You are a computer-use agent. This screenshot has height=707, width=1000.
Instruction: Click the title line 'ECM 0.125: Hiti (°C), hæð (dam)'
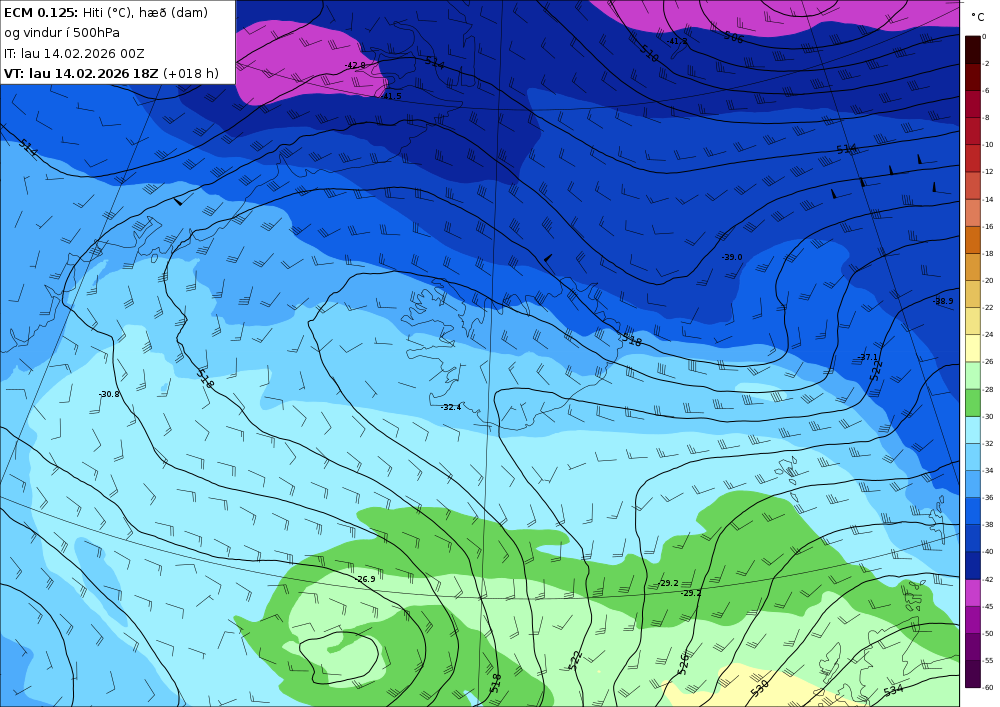(106, 13)
